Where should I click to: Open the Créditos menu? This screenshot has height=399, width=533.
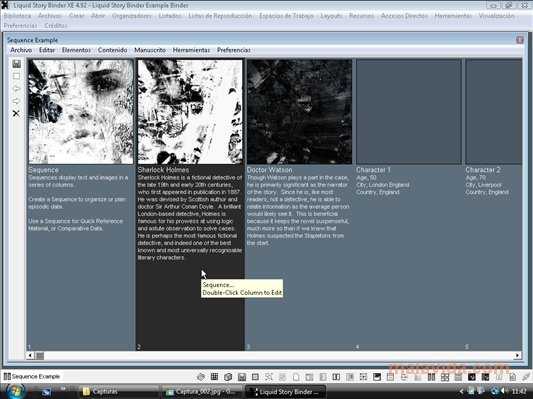[56, 25]
